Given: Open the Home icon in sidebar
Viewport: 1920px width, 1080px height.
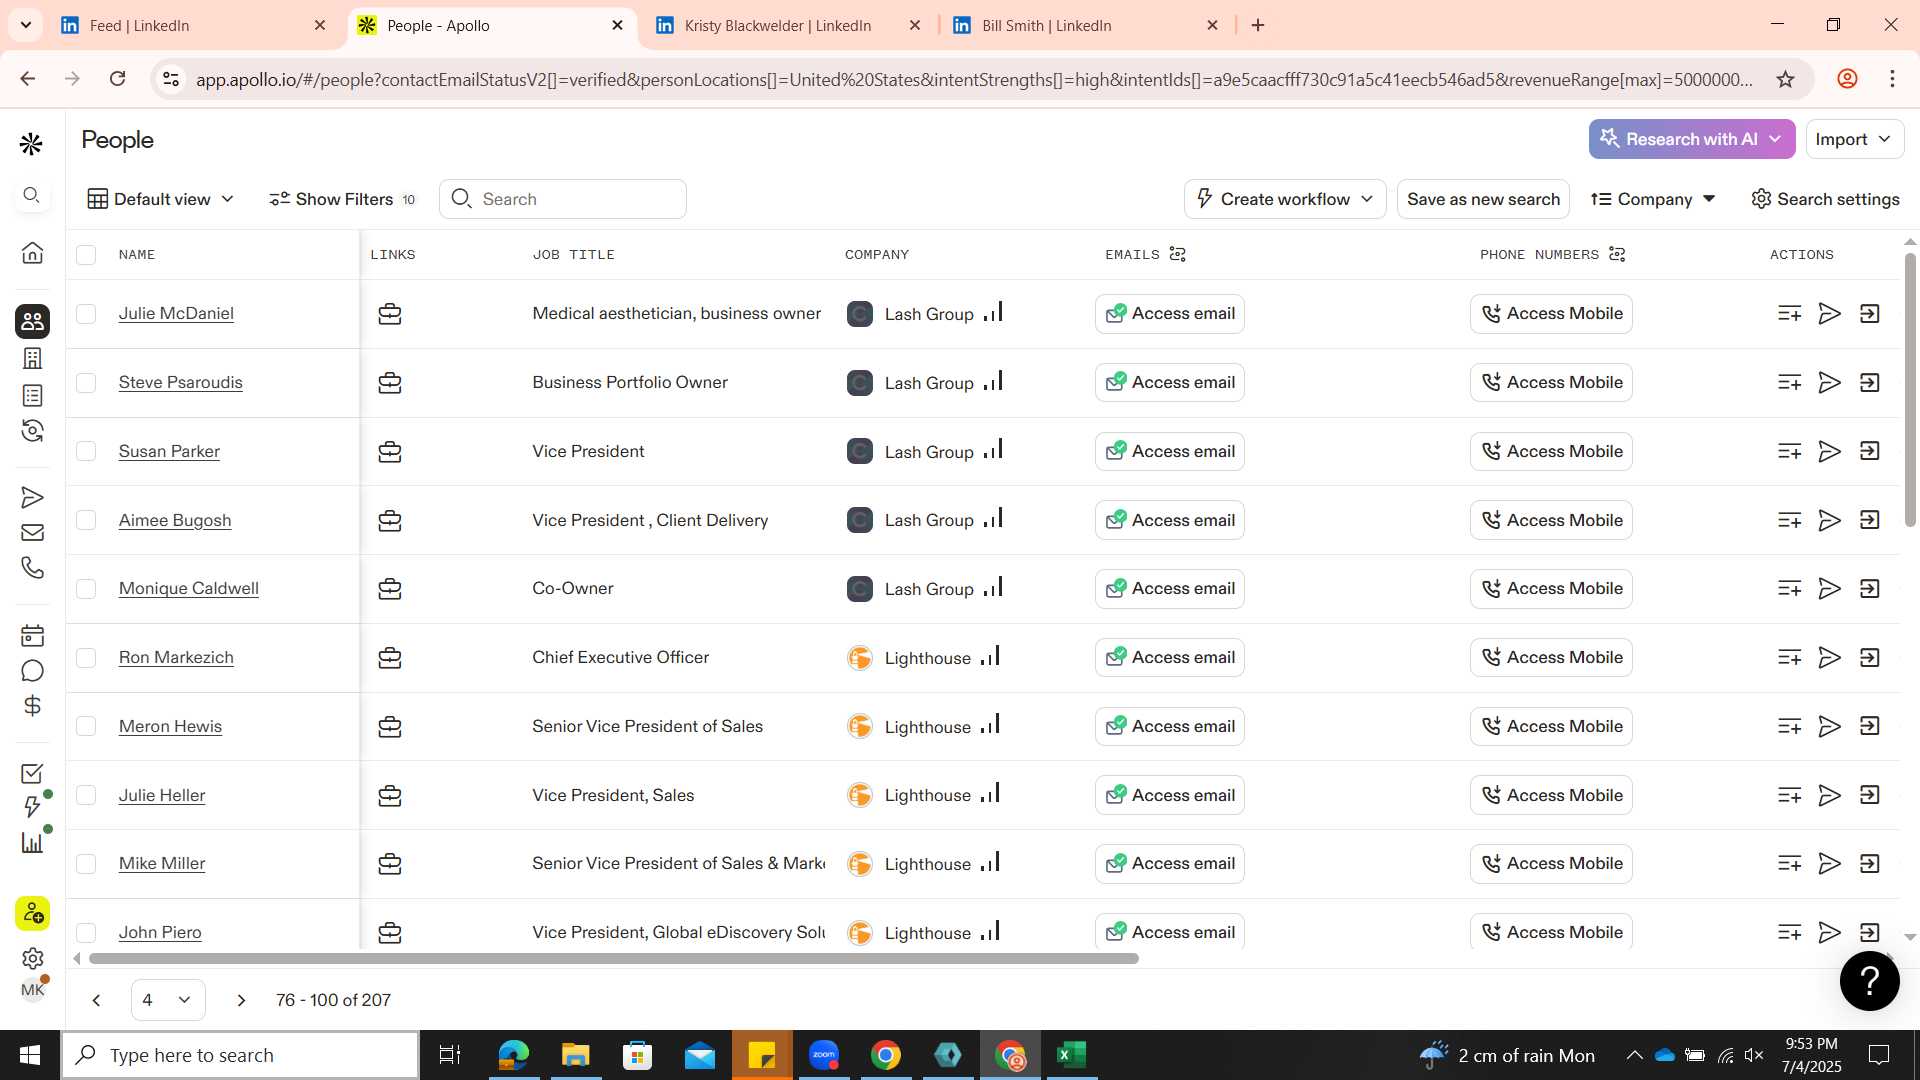Looking at the screenshot, I should pos(32,253).
